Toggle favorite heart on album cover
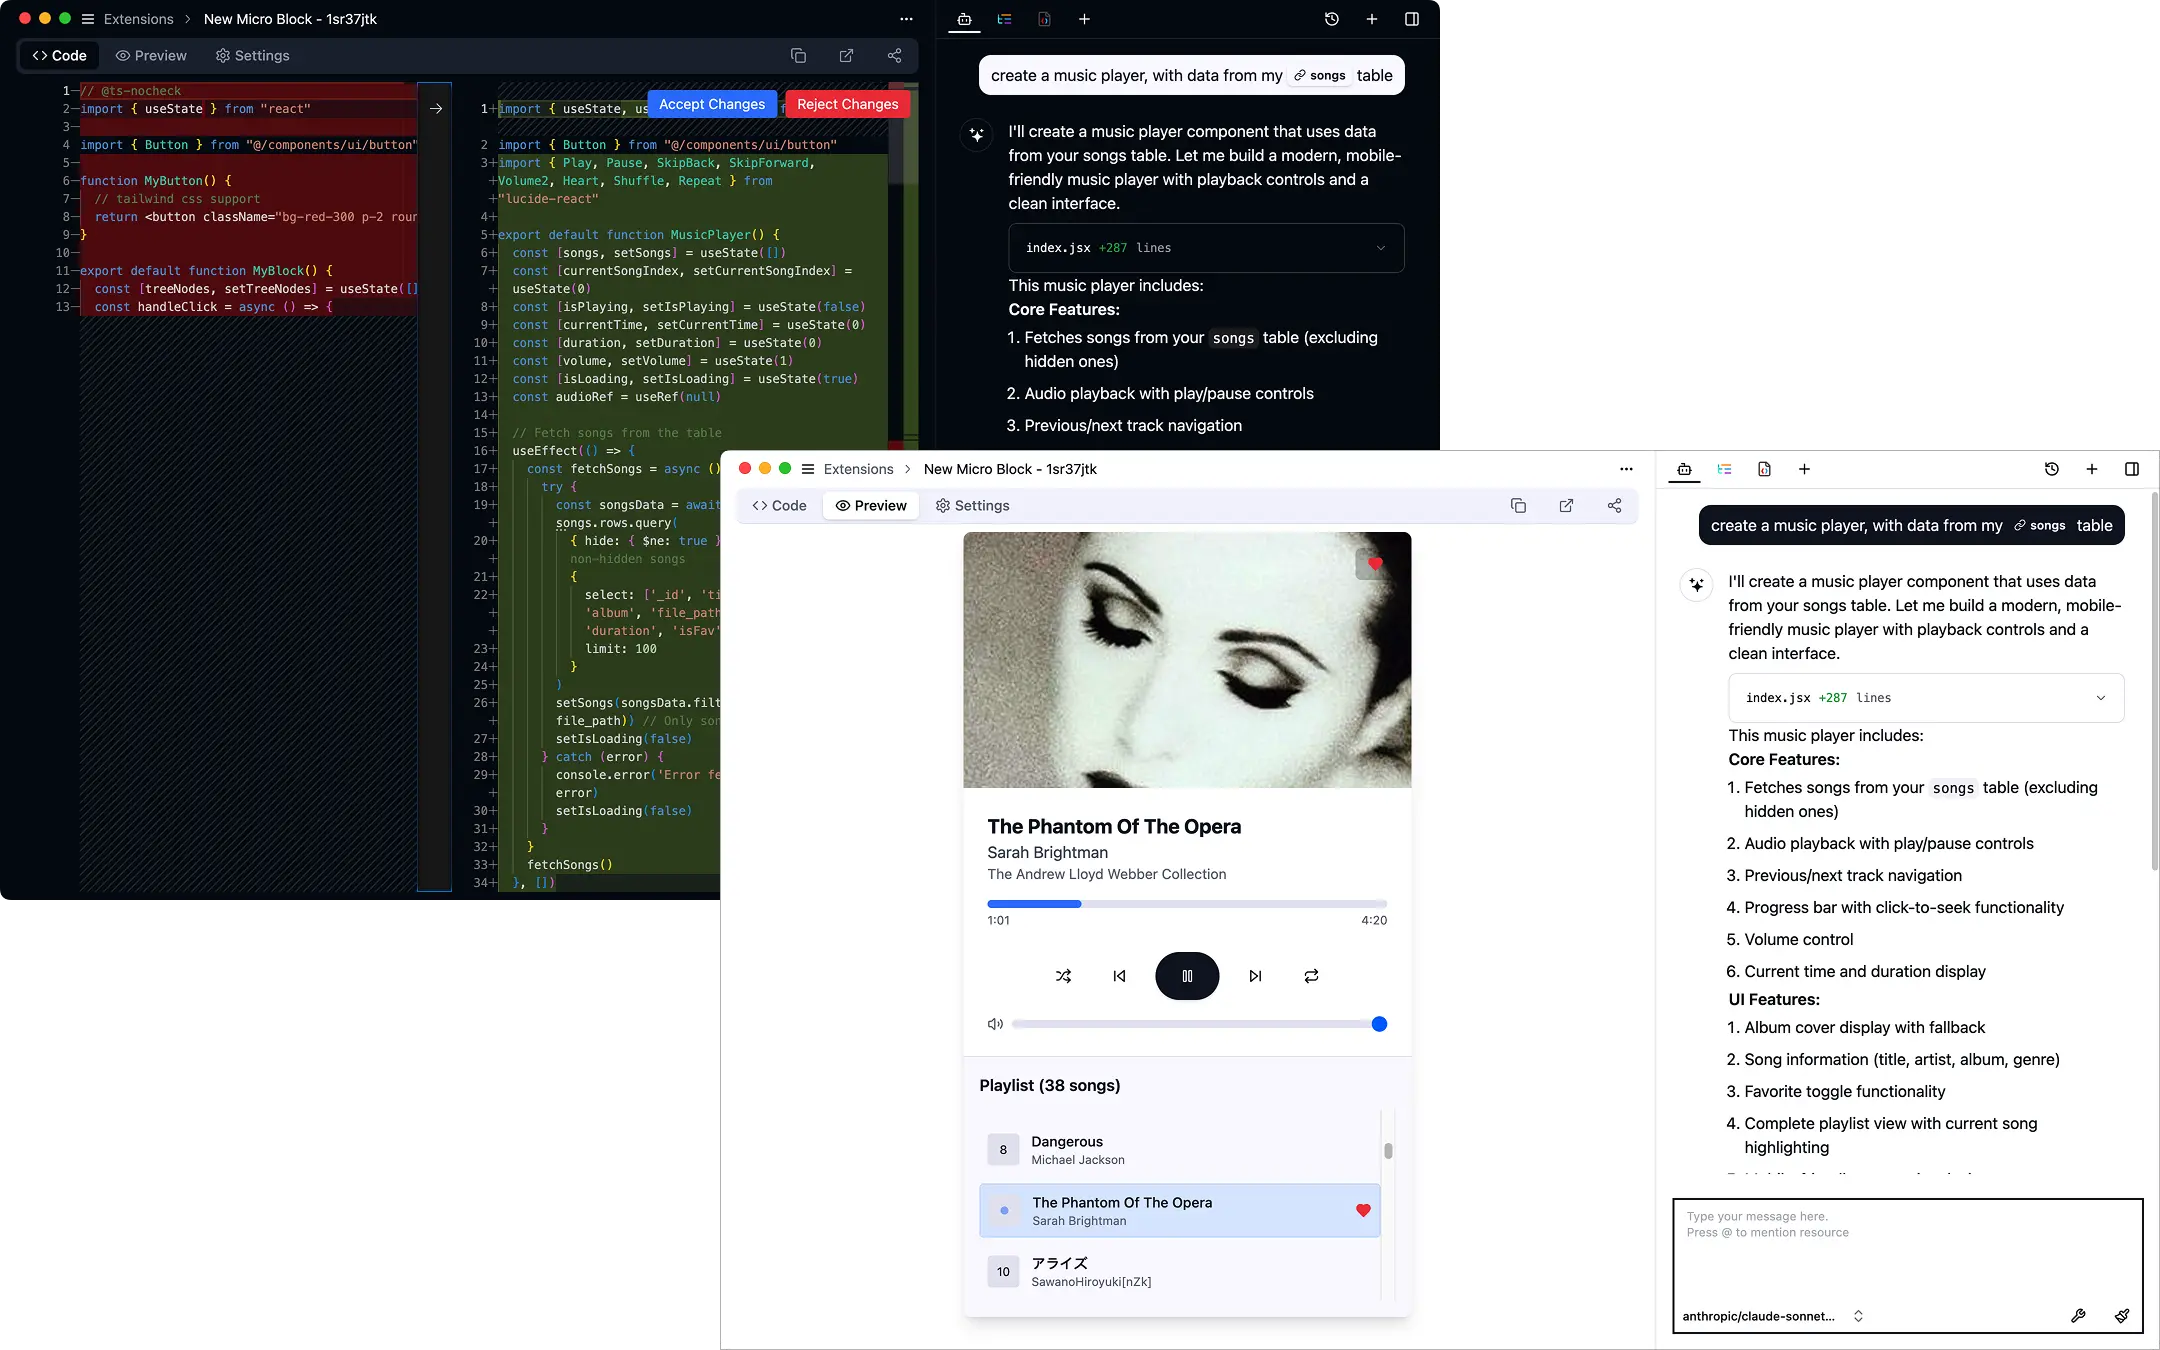2160x1350 pixels. coord(1375,564)
